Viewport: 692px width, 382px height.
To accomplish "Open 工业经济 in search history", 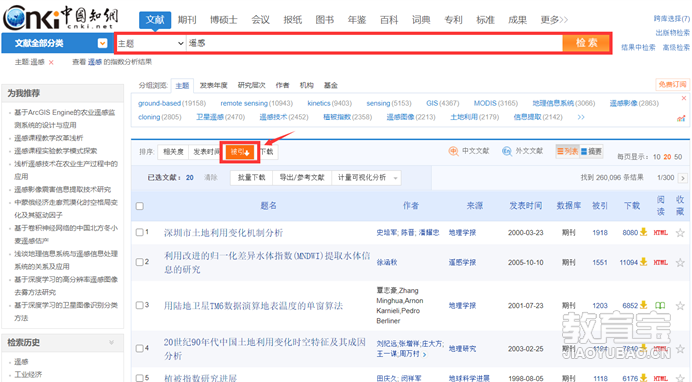I will (x=28, y=375).
